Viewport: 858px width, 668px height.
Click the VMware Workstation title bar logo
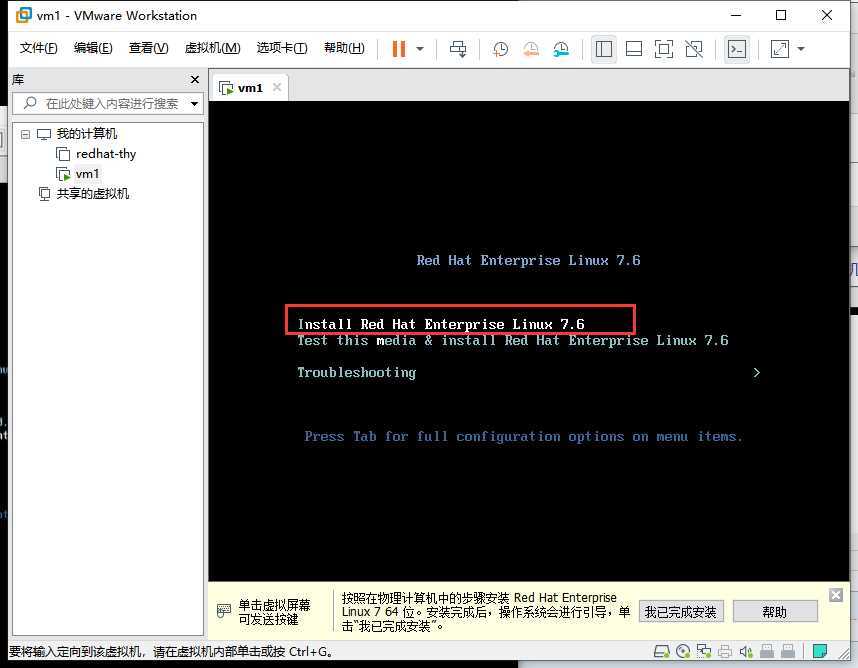pos(24,15)
